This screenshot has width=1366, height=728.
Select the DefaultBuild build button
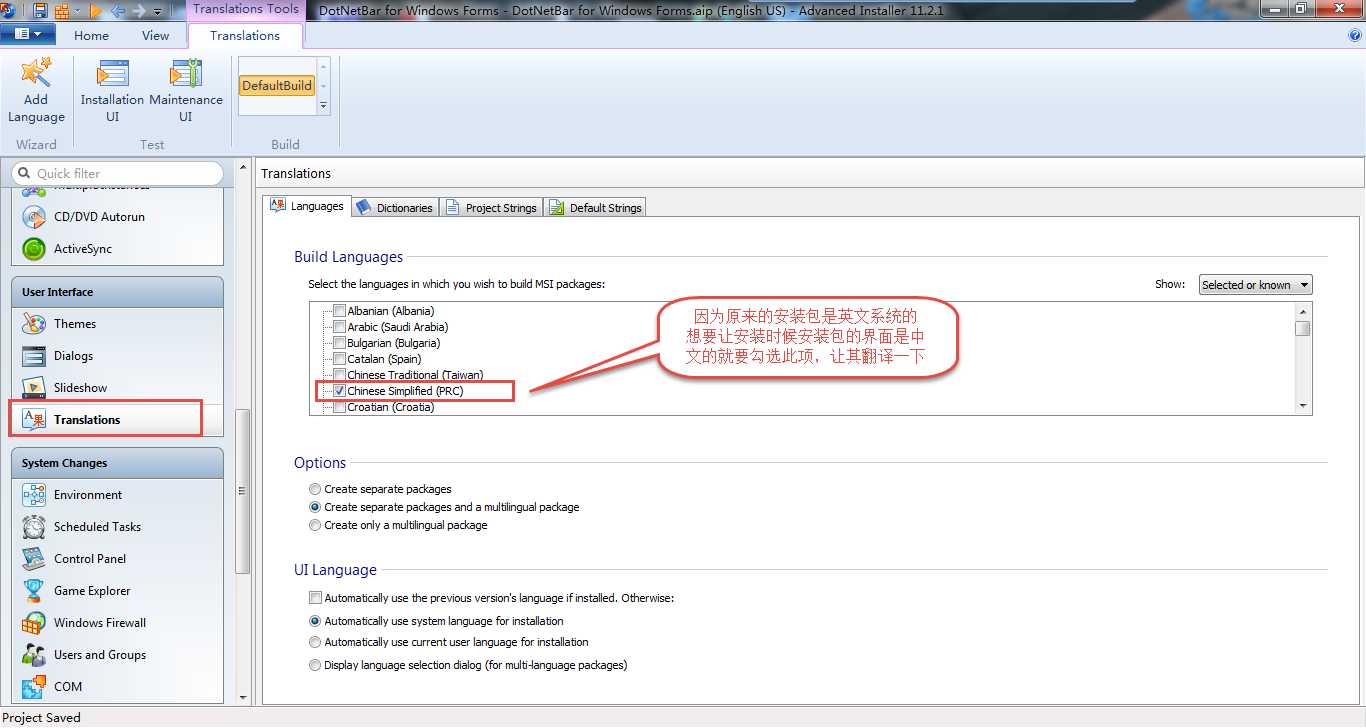[x=277, y=85]
